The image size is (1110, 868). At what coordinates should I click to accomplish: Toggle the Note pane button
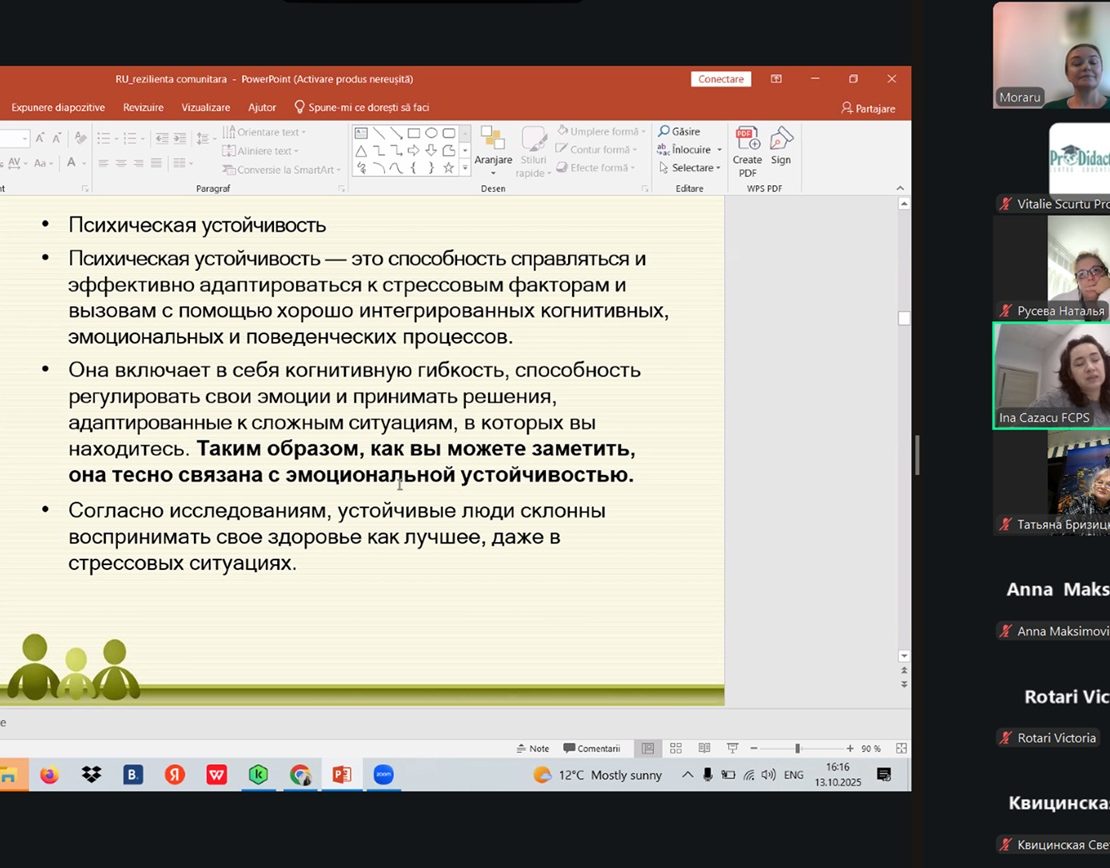(x=533, y=748)
